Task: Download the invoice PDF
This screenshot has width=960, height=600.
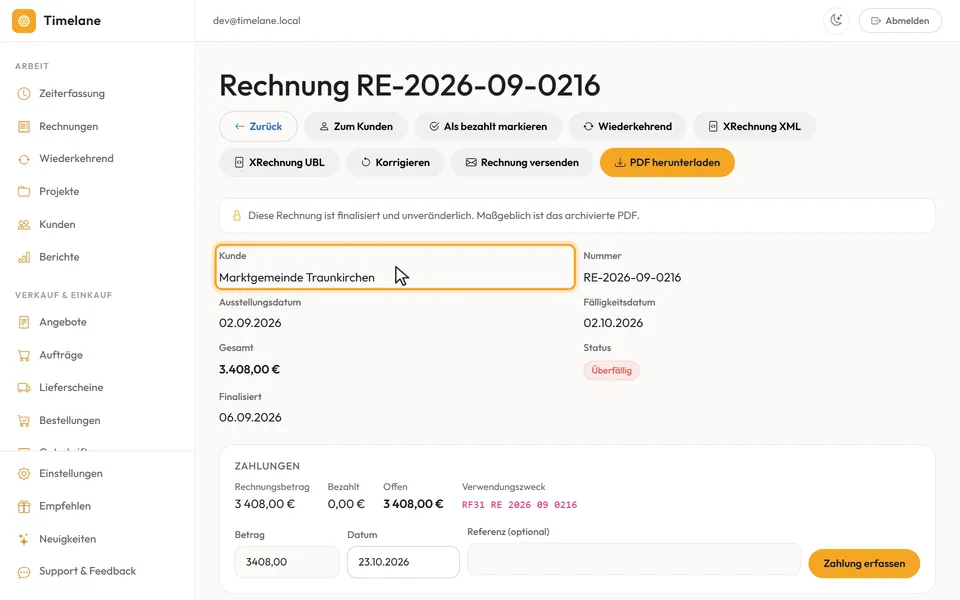Action: point(667,163)
